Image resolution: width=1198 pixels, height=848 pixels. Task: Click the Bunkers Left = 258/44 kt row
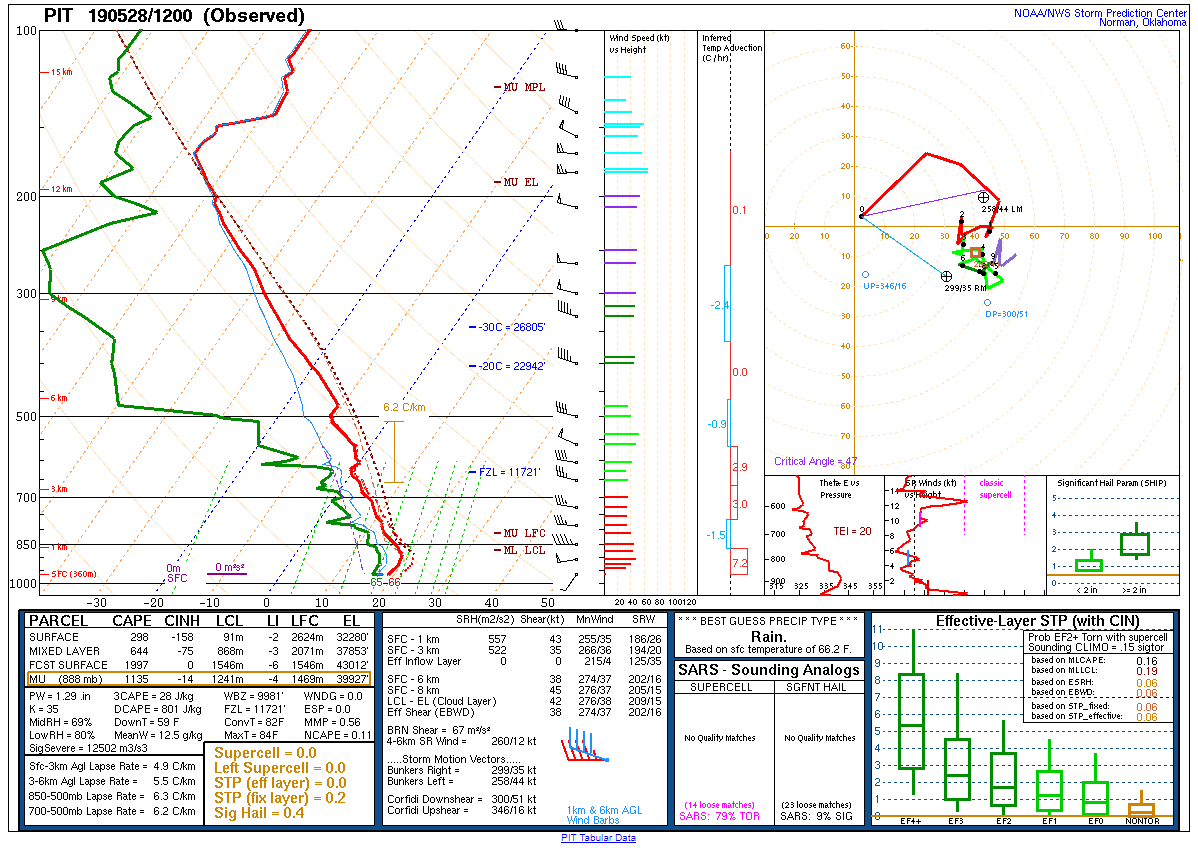point(461,782)
